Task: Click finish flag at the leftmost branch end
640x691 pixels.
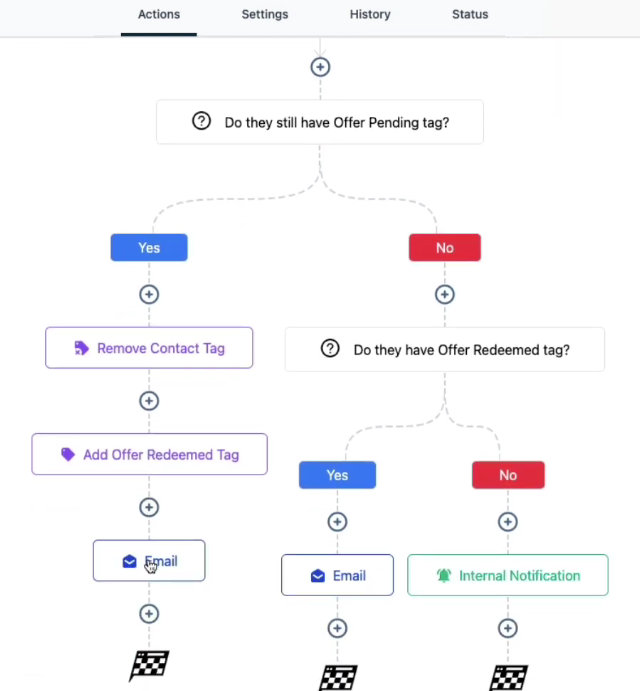Action: pyautogui.click(x=149, y=665)
